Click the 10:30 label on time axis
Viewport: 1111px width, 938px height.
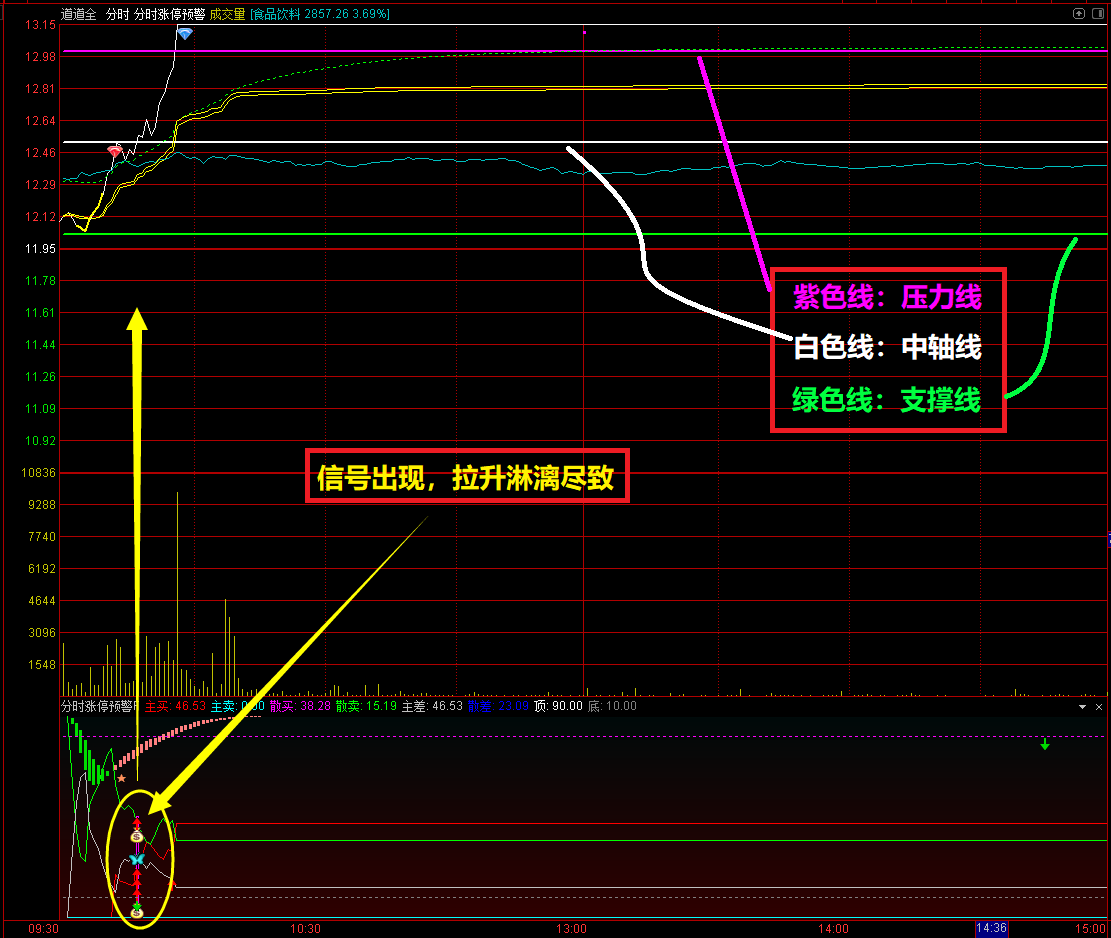pos(306,928)
